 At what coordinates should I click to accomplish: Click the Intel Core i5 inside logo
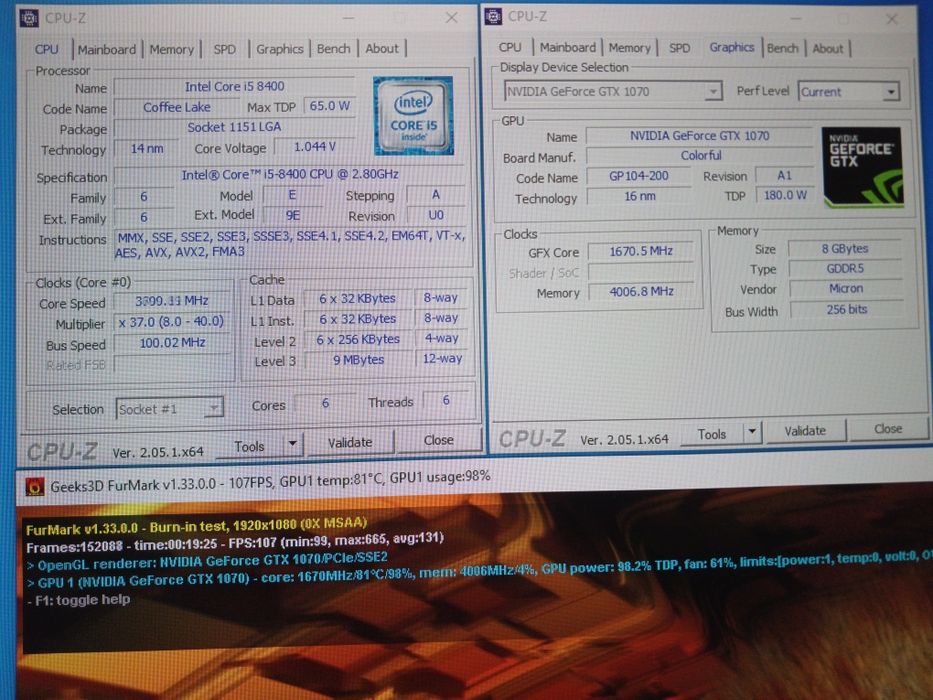pos(414,115)
